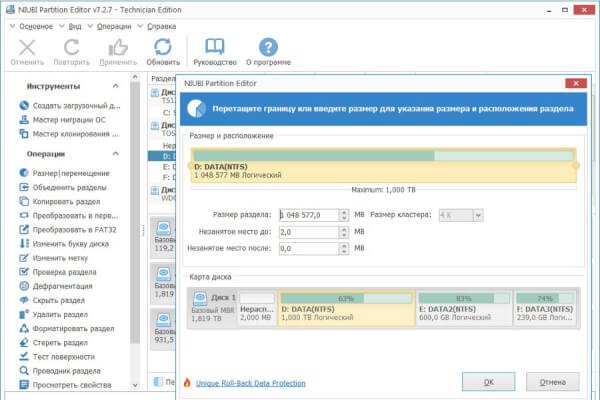Click stepper arrows of Незанятое место после
The width and height of the screenshot is (600, 400).
click(x=344, y=248)
